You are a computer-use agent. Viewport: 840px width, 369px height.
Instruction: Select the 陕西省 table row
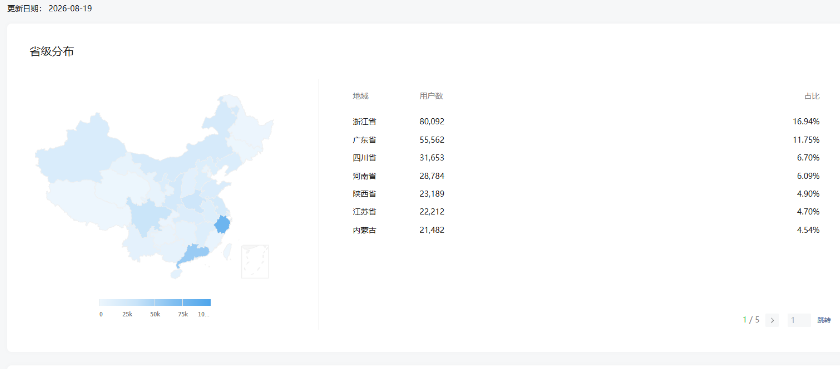pos(586,193)
